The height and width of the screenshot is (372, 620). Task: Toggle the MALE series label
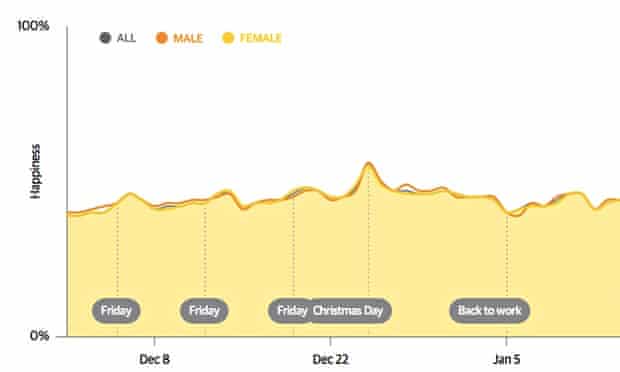[x=188, y=38]
